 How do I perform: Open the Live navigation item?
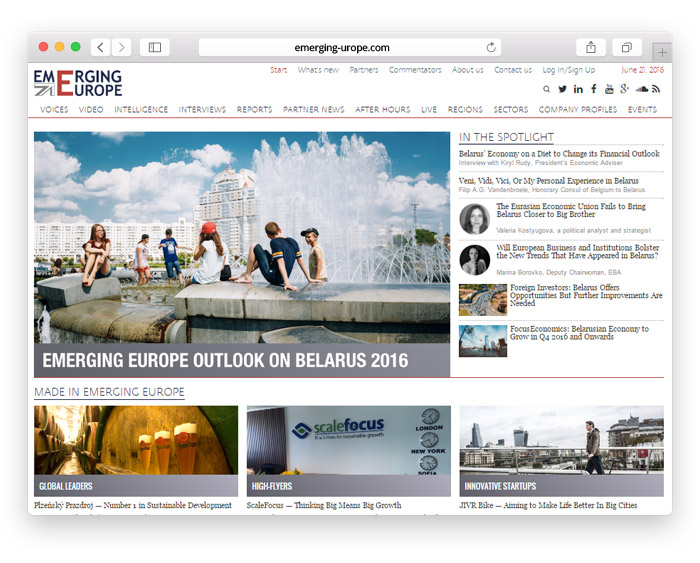[x=429, y=109]
